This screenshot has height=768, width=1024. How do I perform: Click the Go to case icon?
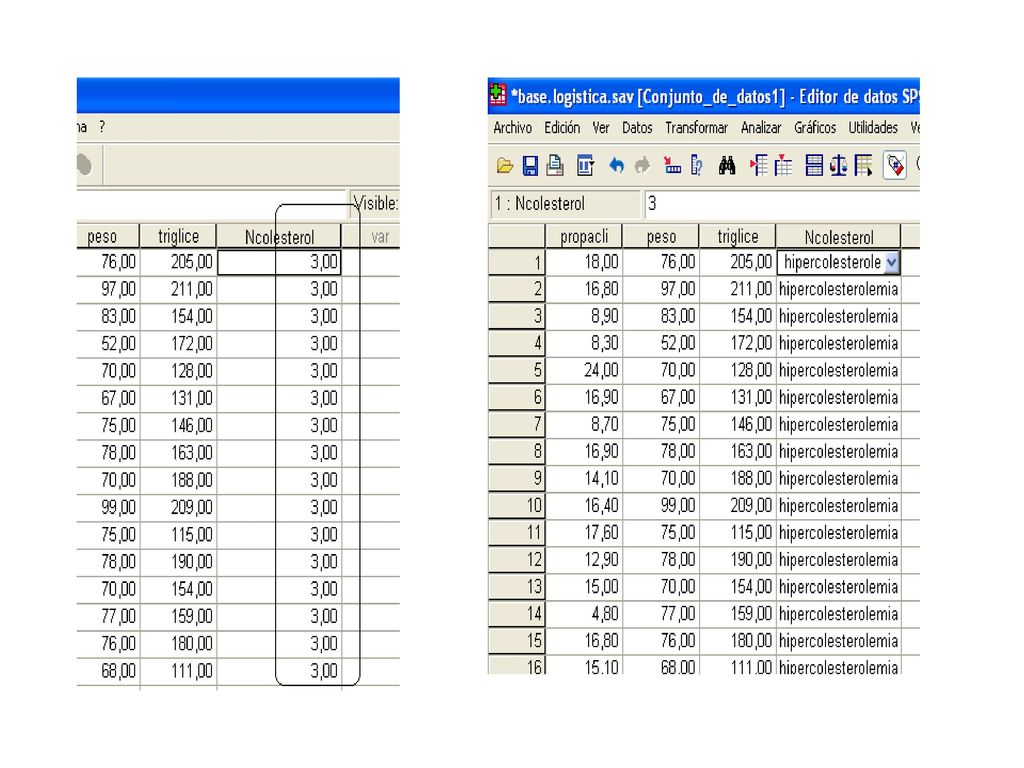[x=672, y=166]
